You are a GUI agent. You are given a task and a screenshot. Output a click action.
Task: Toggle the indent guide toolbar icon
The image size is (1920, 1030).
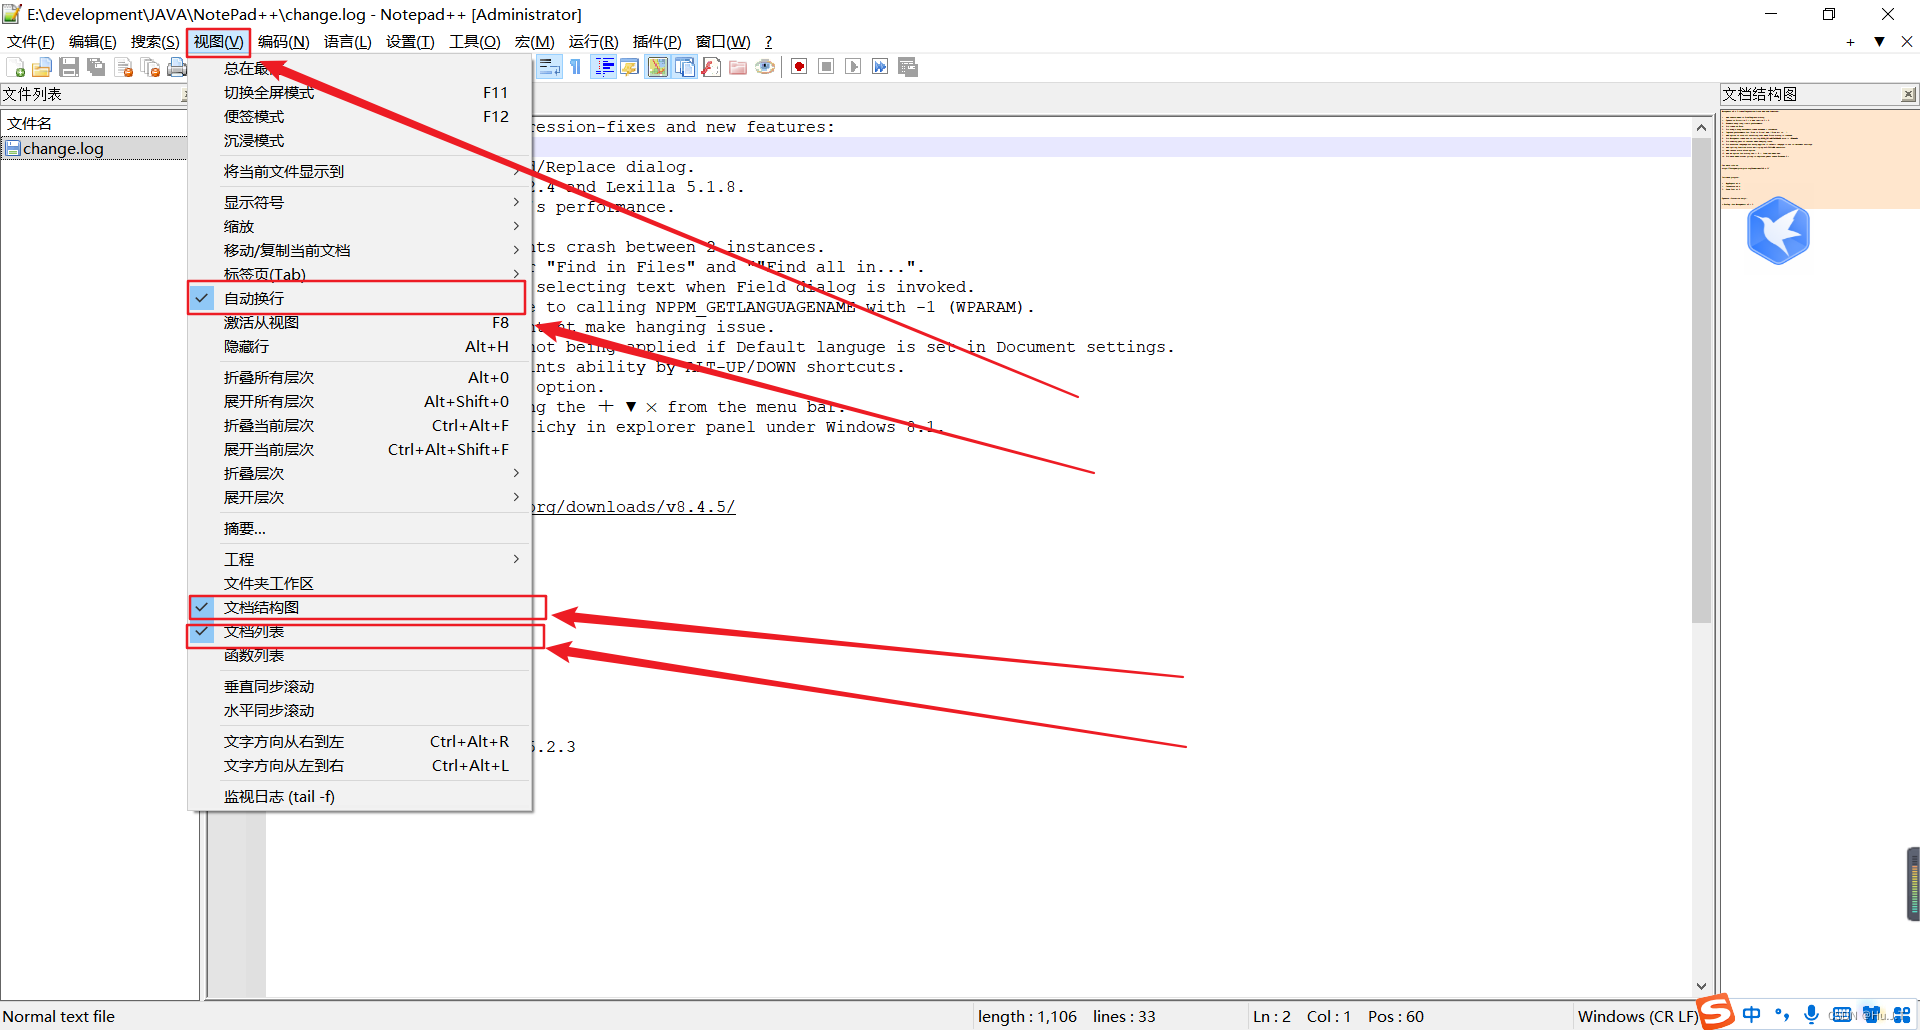pos(604,67)
